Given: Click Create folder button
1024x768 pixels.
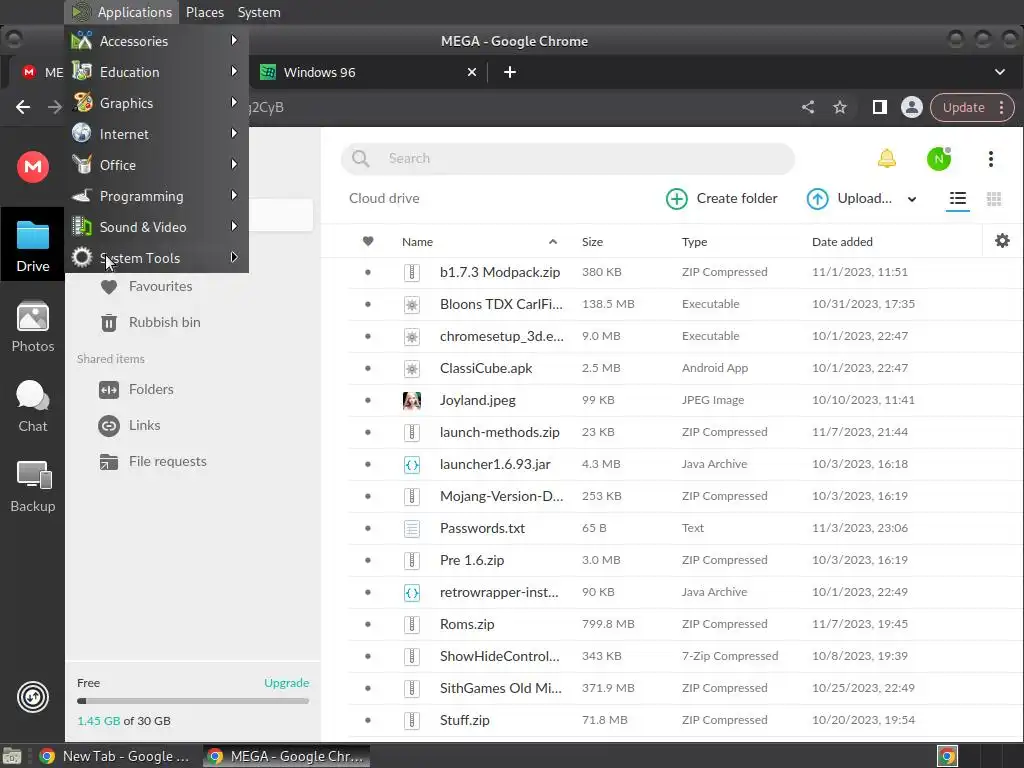Looking at the screenshot, I should coord(722,199).
